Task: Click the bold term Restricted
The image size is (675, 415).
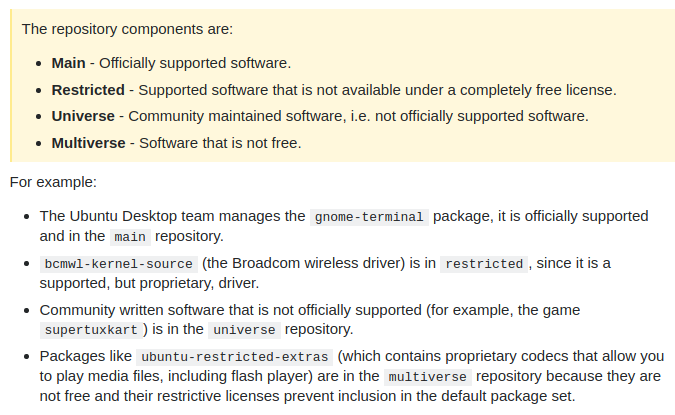Action: point(88,90)
